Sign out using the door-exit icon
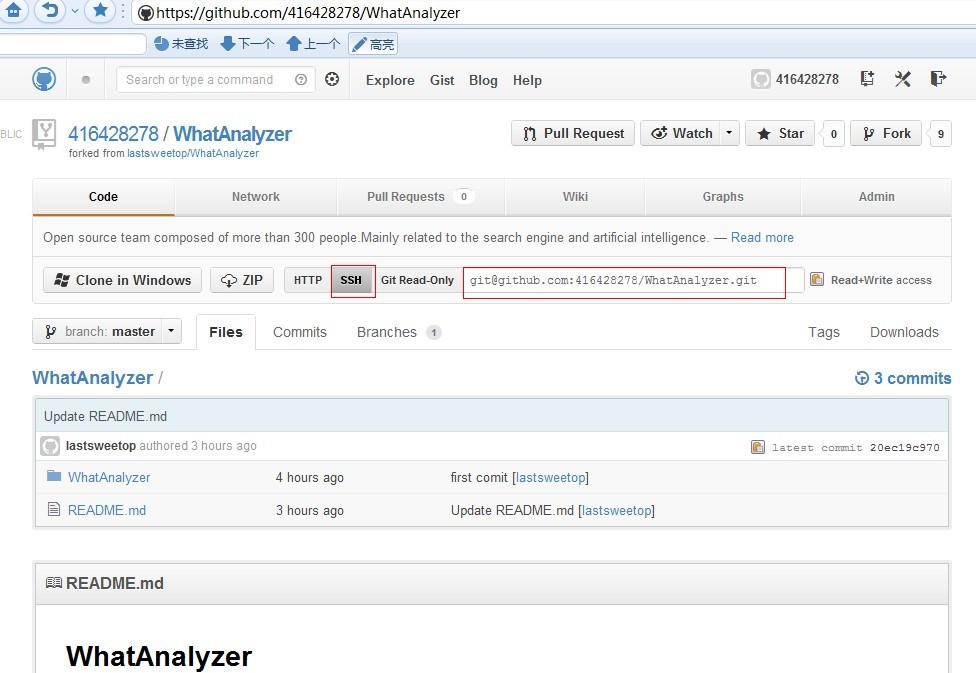The height and width of the screenshot is (673, 976). 938,79
